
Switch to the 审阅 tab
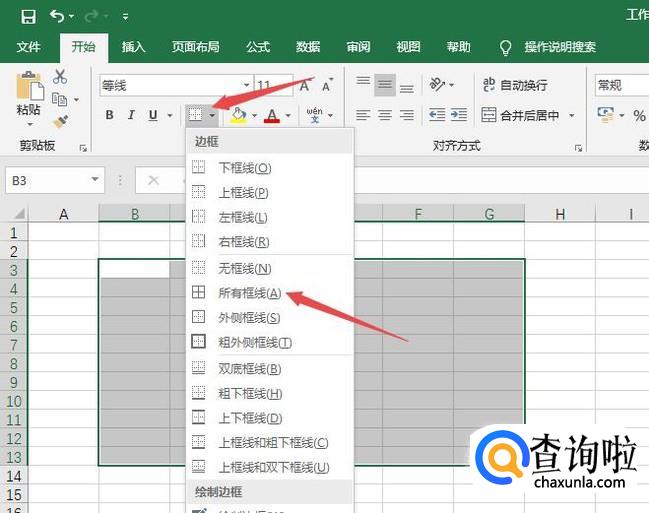pos(358,47)
